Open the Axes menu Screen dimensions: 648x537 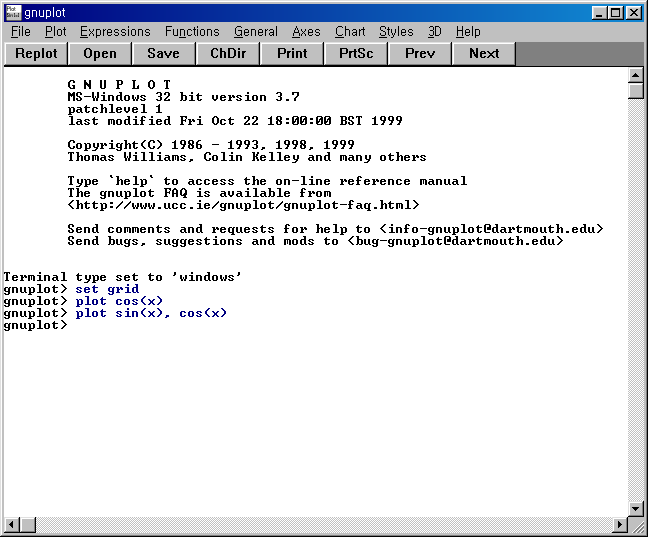click(306, 32)
